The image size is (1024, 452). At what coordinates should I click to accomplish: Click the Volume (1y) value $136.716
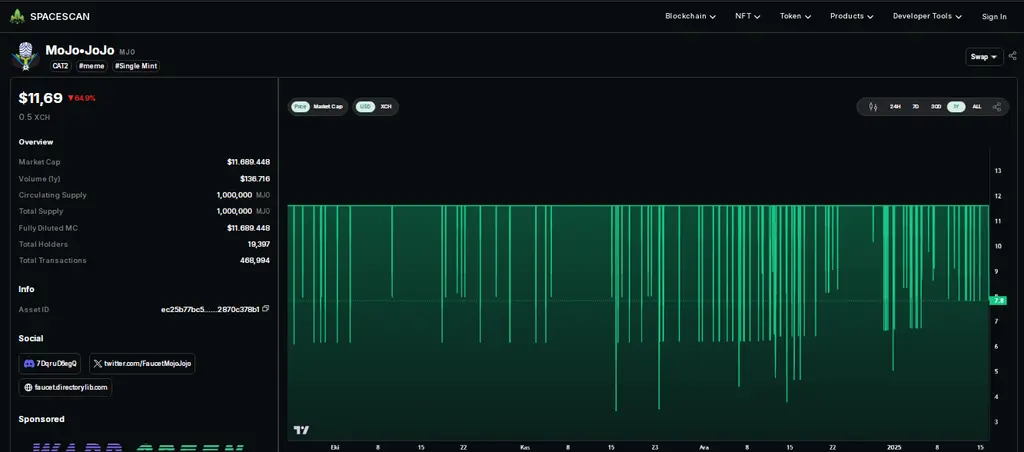255,178
